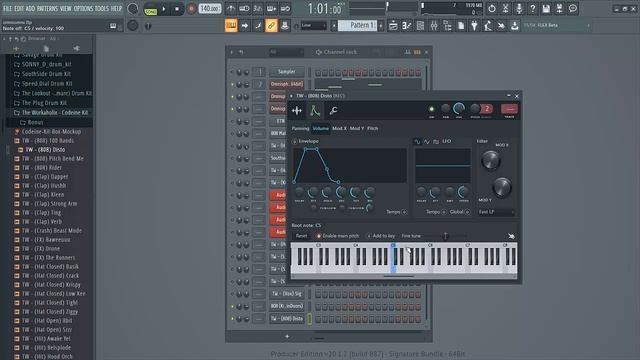The width and height of the screenshot is (640, 360).
Task: Select the Sampler channel button
Action: pos(287,72)
